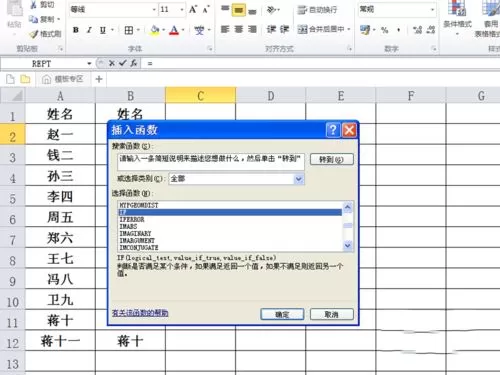The image size is (500, 375).
Task: Click the function list scroll down arrow
Action: click(348, 246)
